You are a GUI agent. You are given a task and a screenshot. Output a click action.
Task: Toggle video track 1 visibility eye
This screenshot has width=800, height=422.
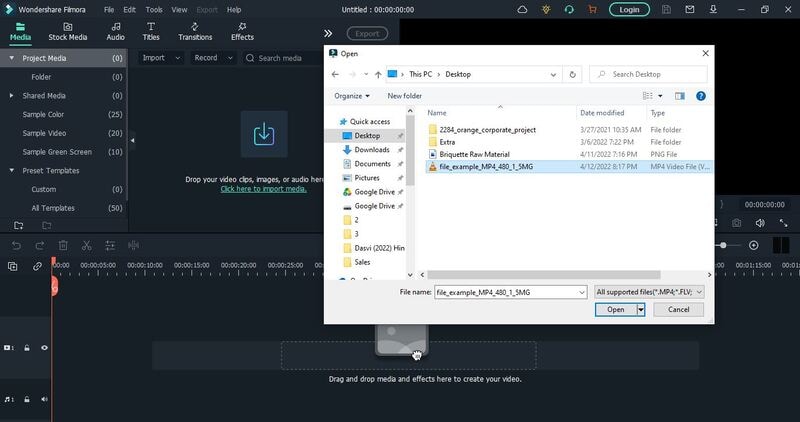click(44, 348)
